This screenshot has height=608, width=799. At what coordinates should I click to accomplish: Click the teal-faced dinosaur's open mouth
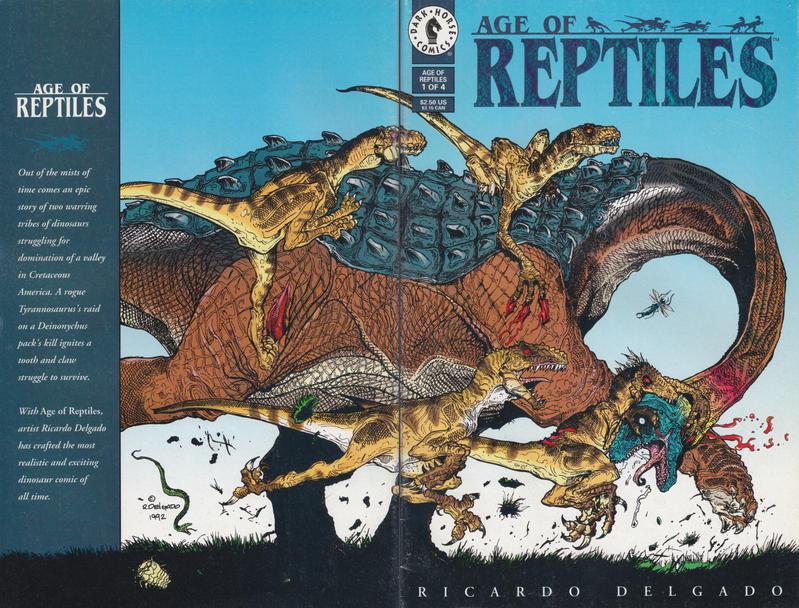[657, 461]
